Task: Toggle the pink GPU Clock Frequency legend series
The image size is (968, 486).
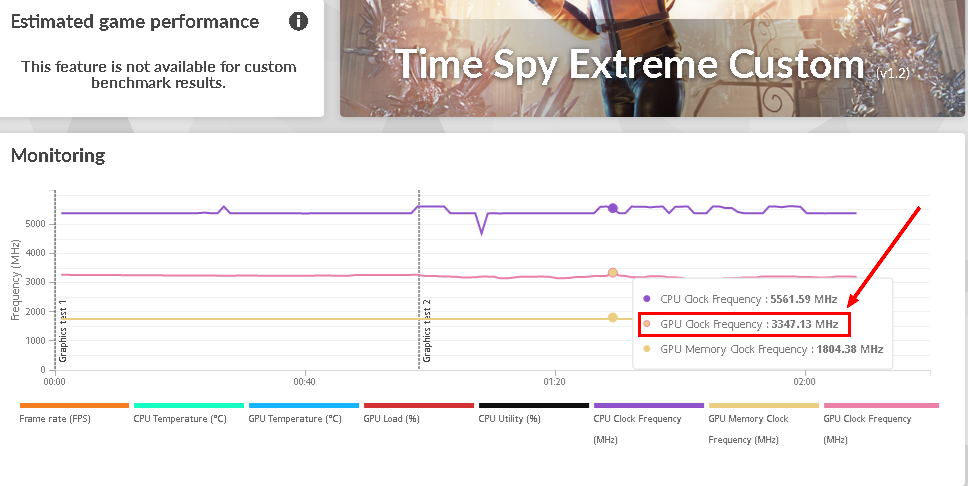Action: coord(881,424)
